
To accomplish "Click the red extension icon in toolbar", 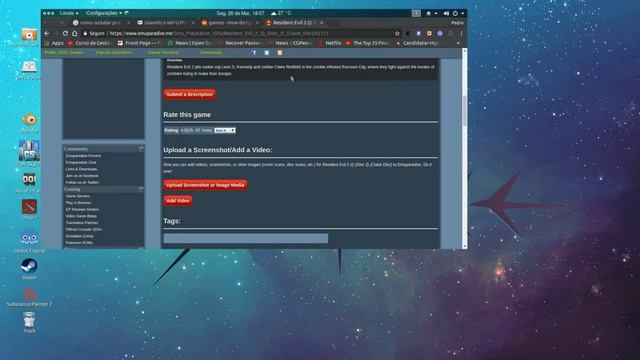I will (x=429, y=33).
